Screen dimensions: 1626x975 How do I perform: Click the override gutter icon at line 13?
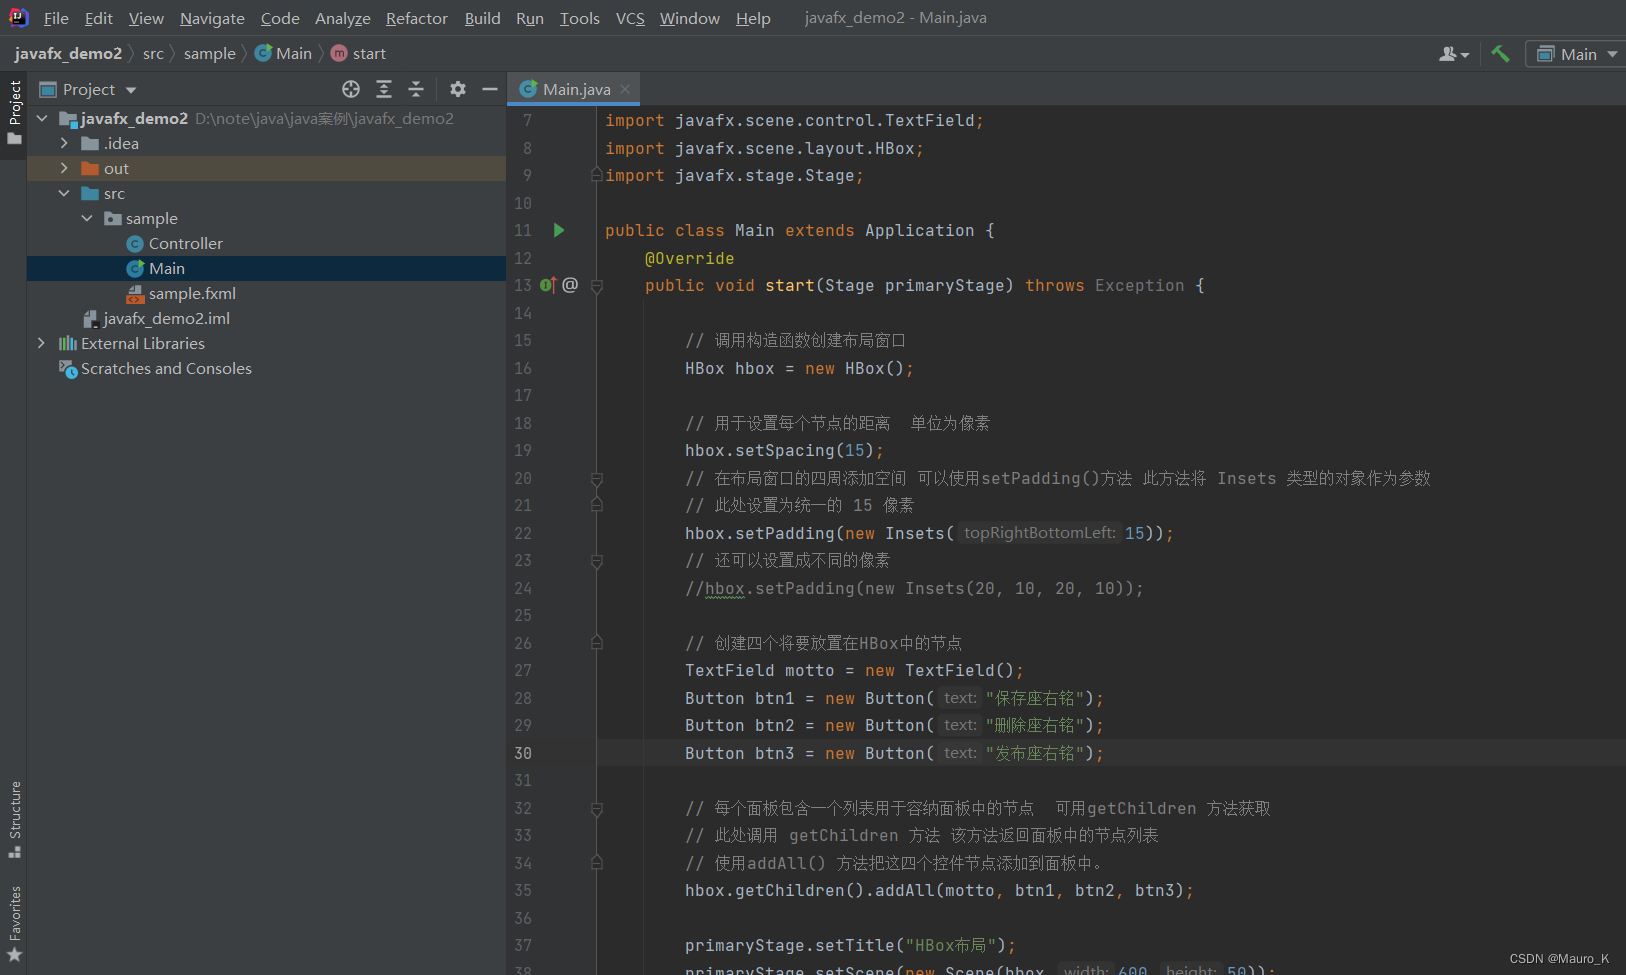point(548,285)
